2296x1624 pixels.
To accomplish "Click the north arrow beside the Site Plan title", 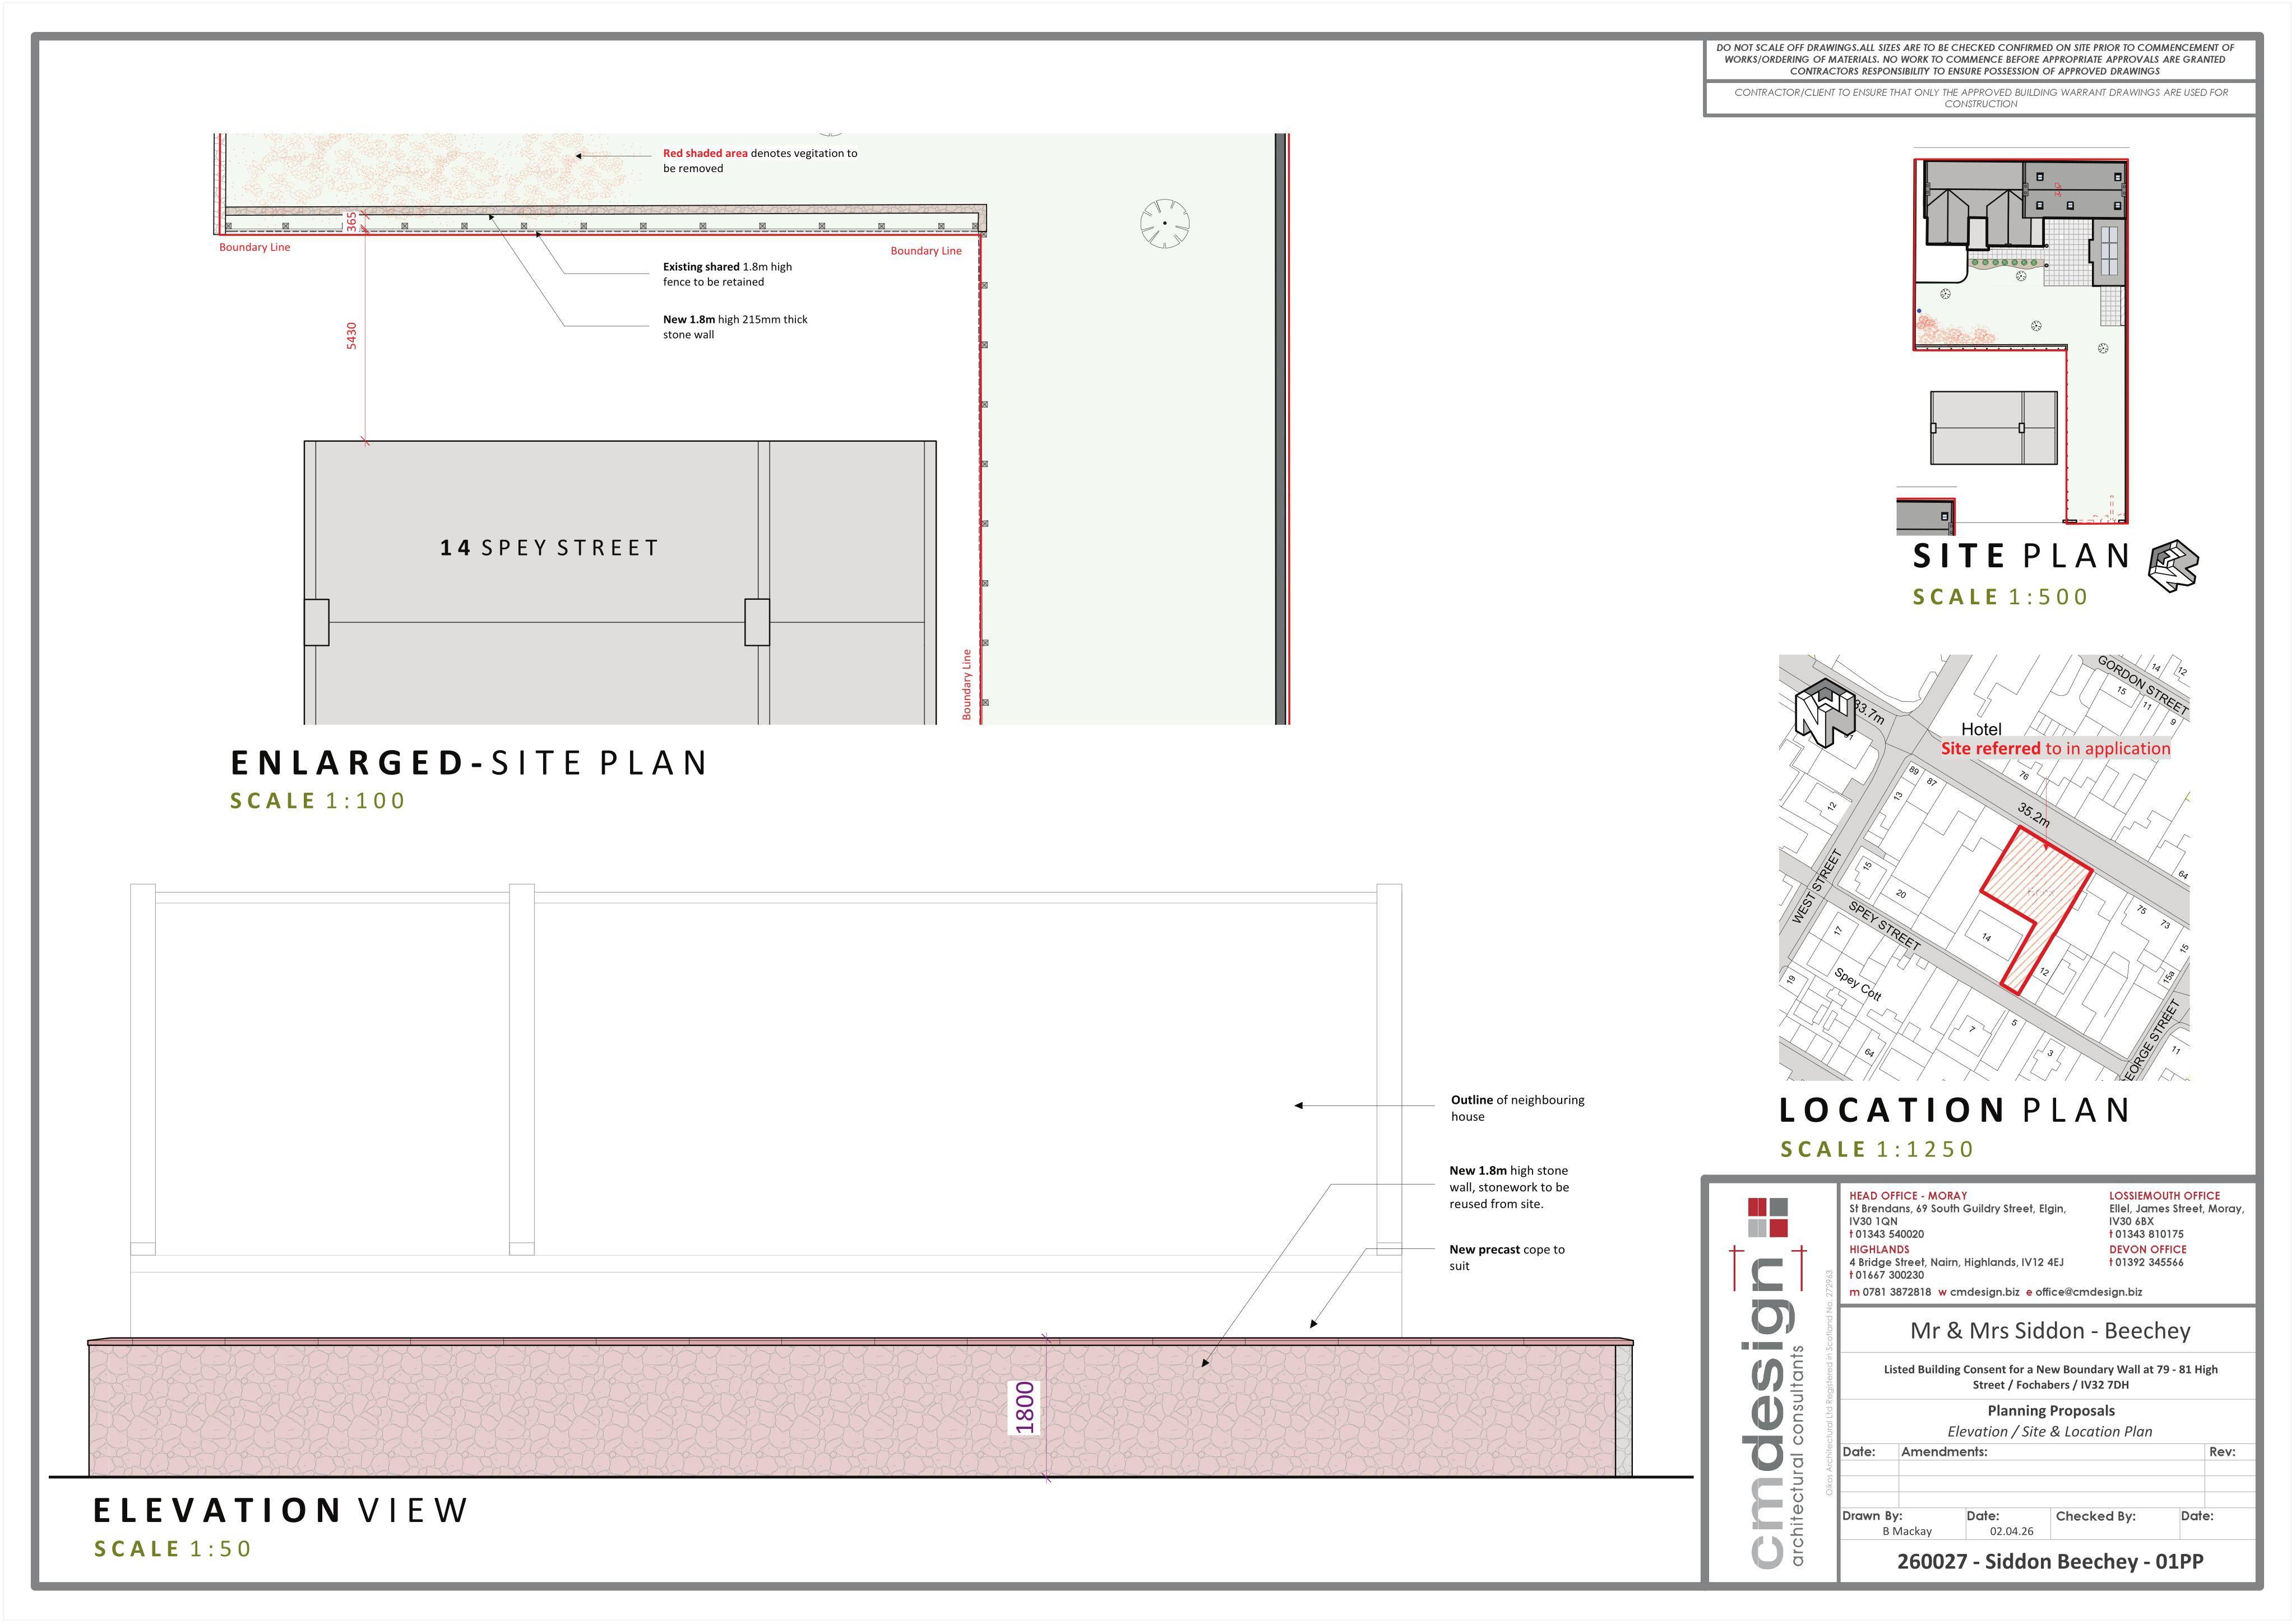I will point(2173,566).
